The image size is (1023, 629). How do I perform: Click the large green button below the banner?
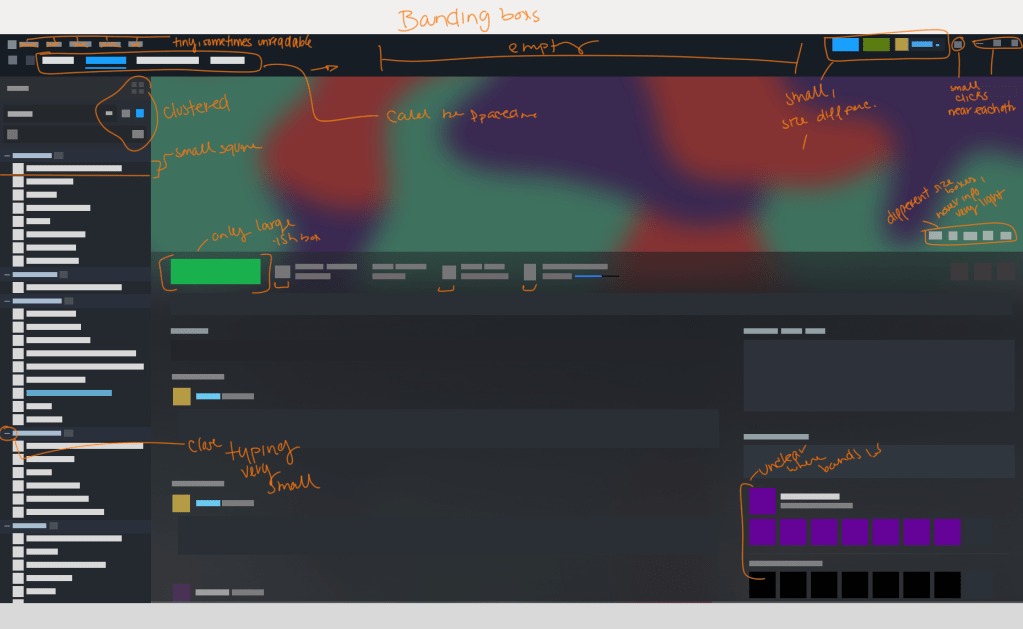[215, 271]
